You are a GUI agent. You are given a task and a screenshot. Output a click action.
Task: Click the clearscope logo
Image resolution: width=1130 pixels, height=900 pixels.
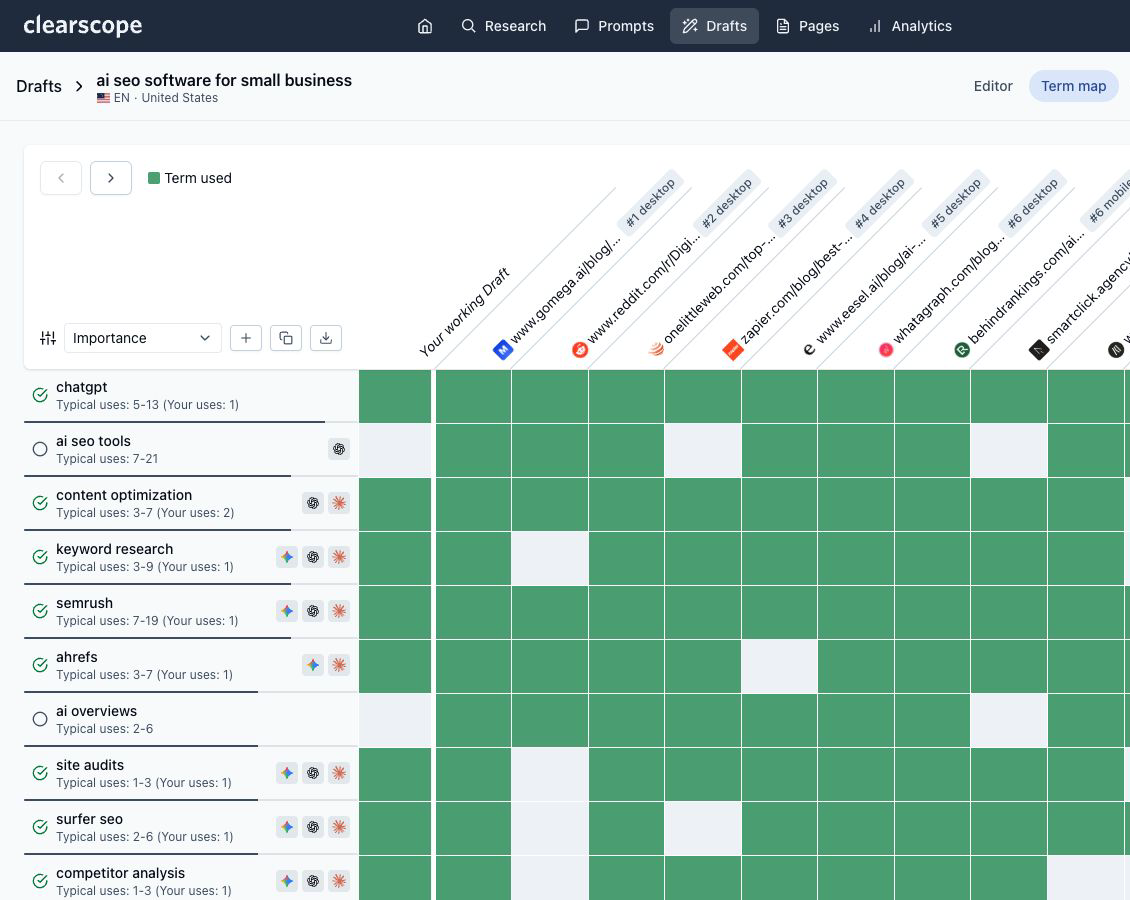pos(83,25)
